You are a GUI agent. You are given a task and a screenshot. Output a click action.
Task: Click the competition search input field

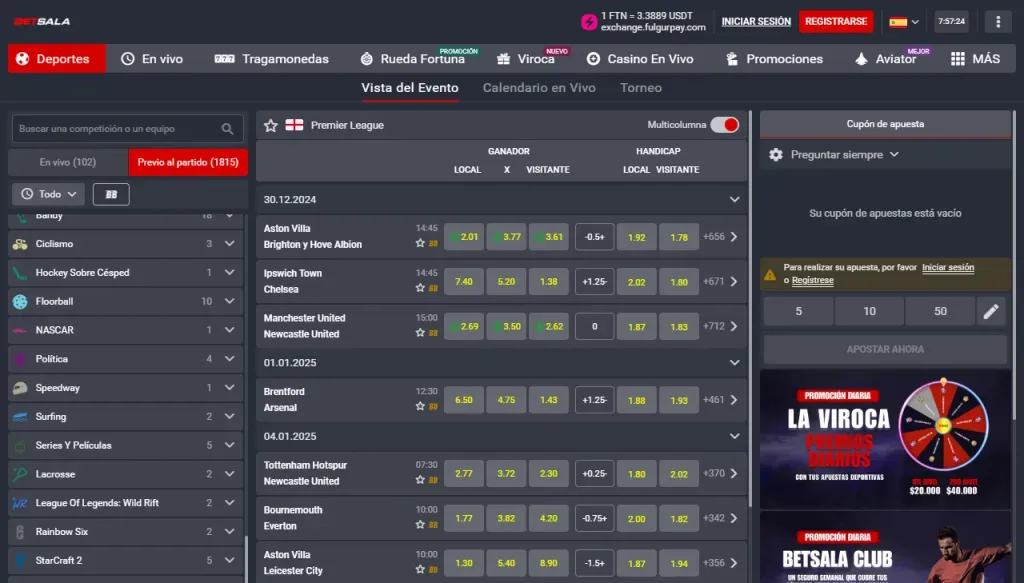point(115,129)
